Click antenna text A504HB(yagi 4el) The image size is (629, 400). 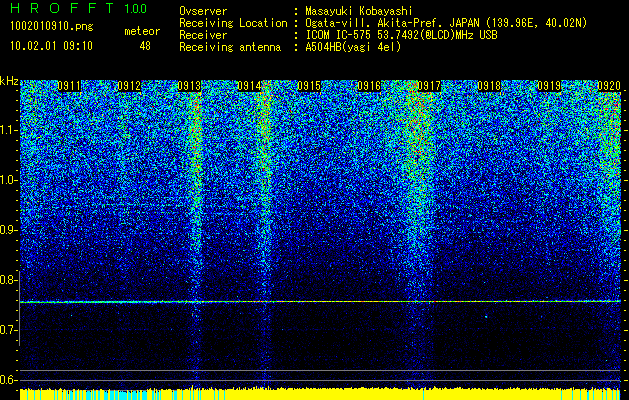(x=353, y=47)
